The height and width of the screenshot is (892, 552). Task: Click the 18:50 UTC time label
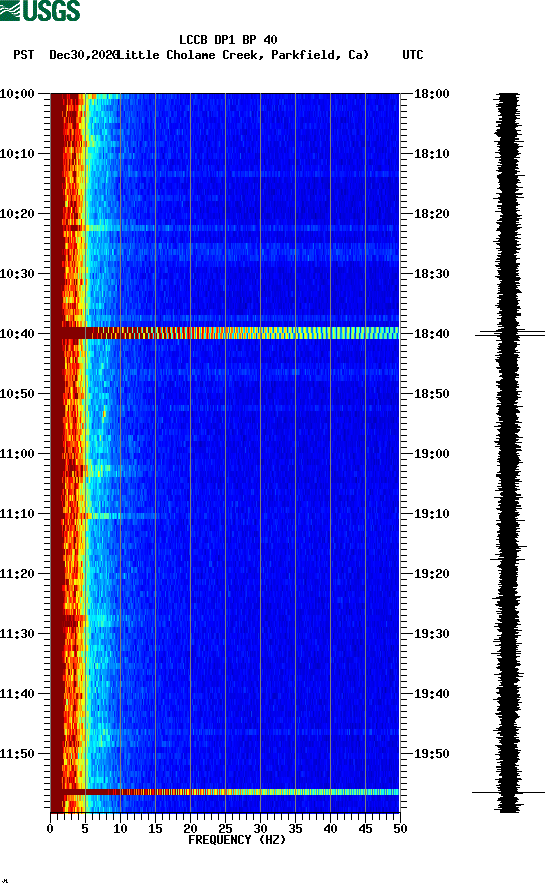pyautogui.click(x=432, y=394)
